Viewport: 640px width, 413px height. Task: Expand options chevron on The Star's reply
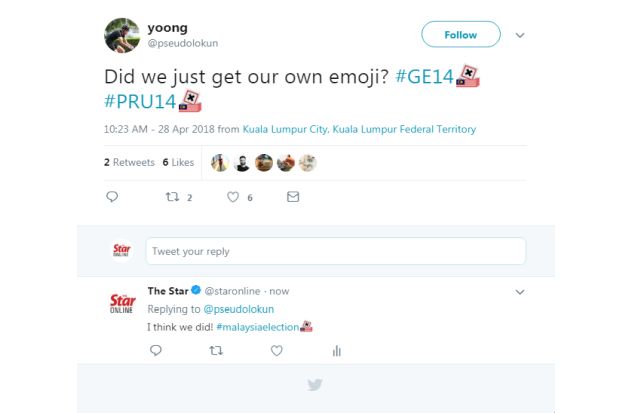pos(520,291)
